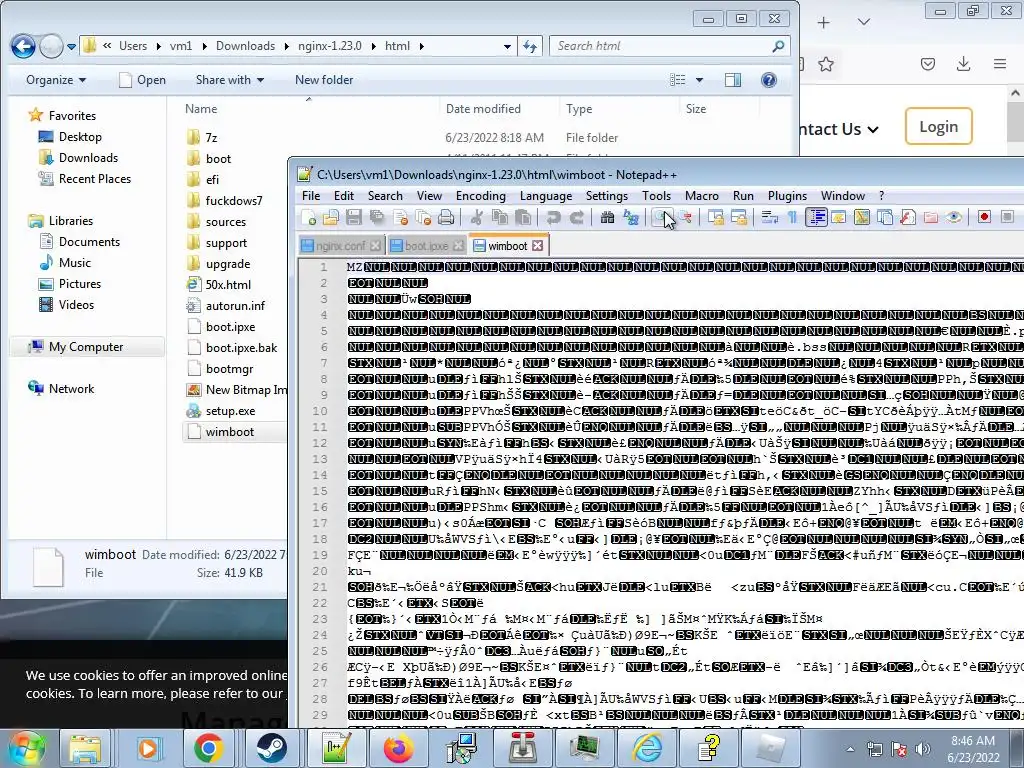Toggle Word Wrap in Notepad++ toolbar
The height and width of the screenshot is (768, 1024).
coord(770,217)
